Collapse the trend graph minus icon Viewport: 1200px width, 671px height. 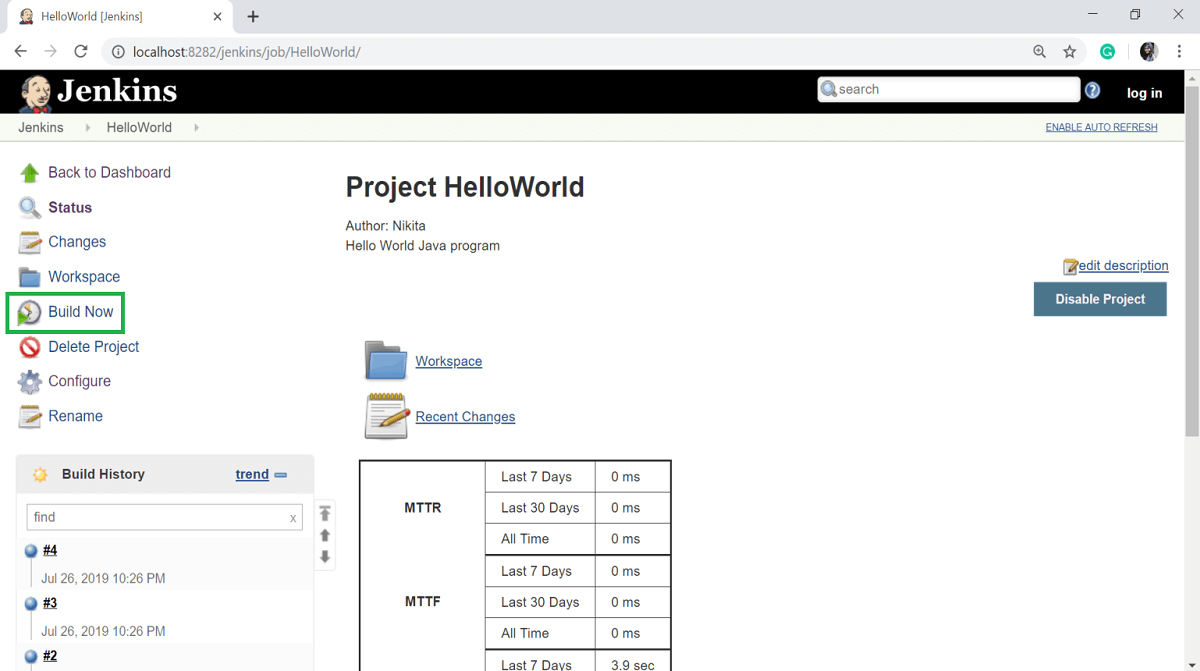pos(281,475)
